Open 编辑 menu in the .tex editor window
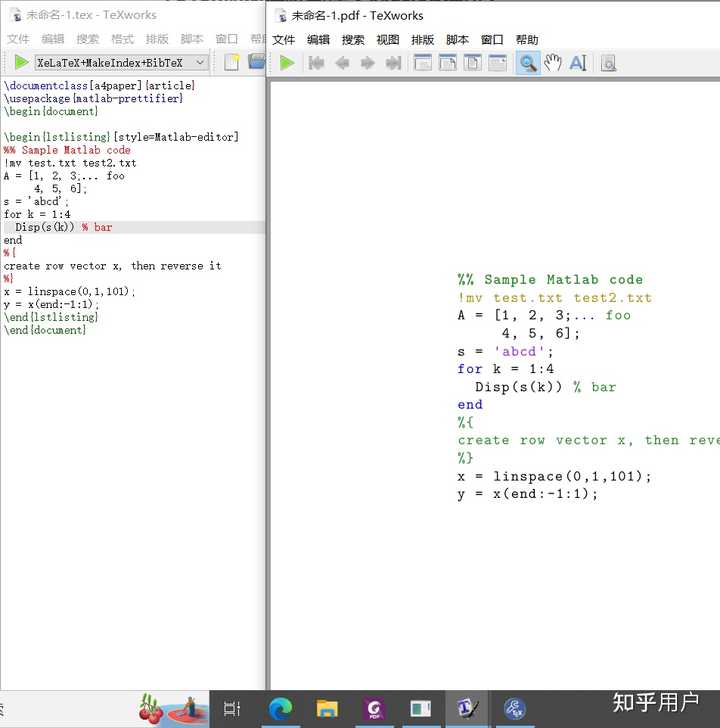Image resolution: width=720 pixels, height=728 pixels. (x=53, y=39)
